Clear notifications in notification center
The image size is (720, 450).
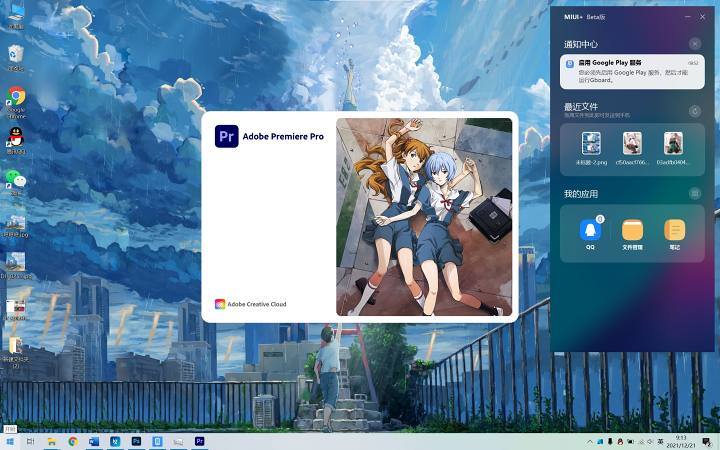(695, 44)
